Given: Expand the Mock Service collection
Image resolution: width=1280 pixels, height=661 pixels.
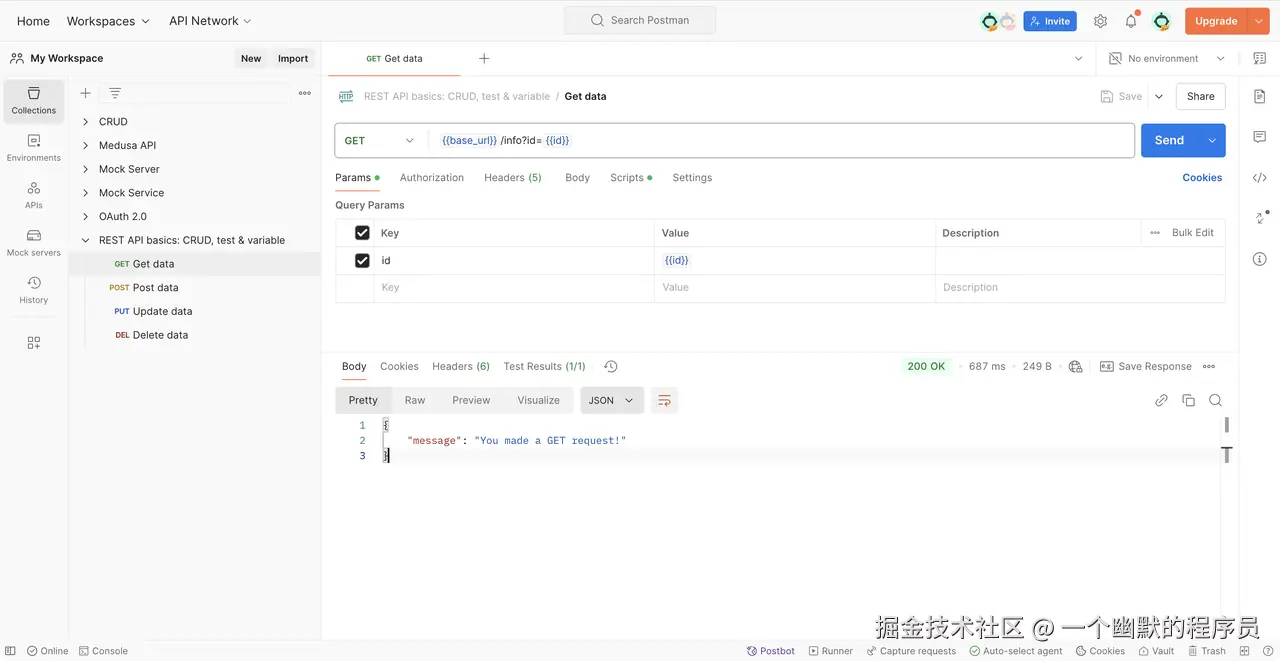Looking at the screenshot, I should tap(85, 193).
